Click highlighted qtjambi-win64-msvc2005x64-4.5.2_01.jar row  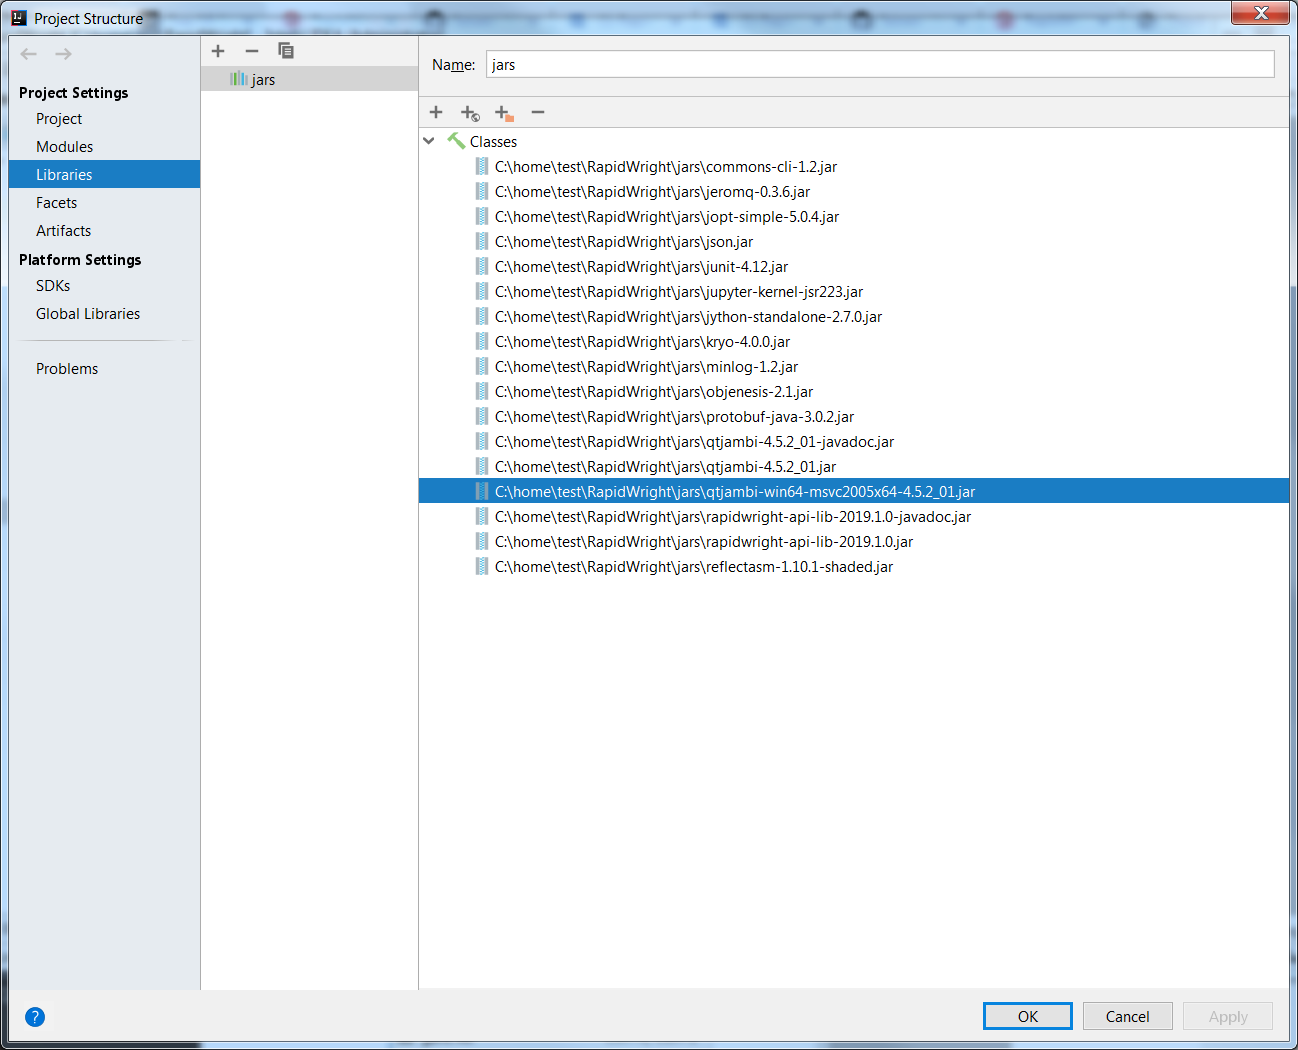tap(854, 491)
